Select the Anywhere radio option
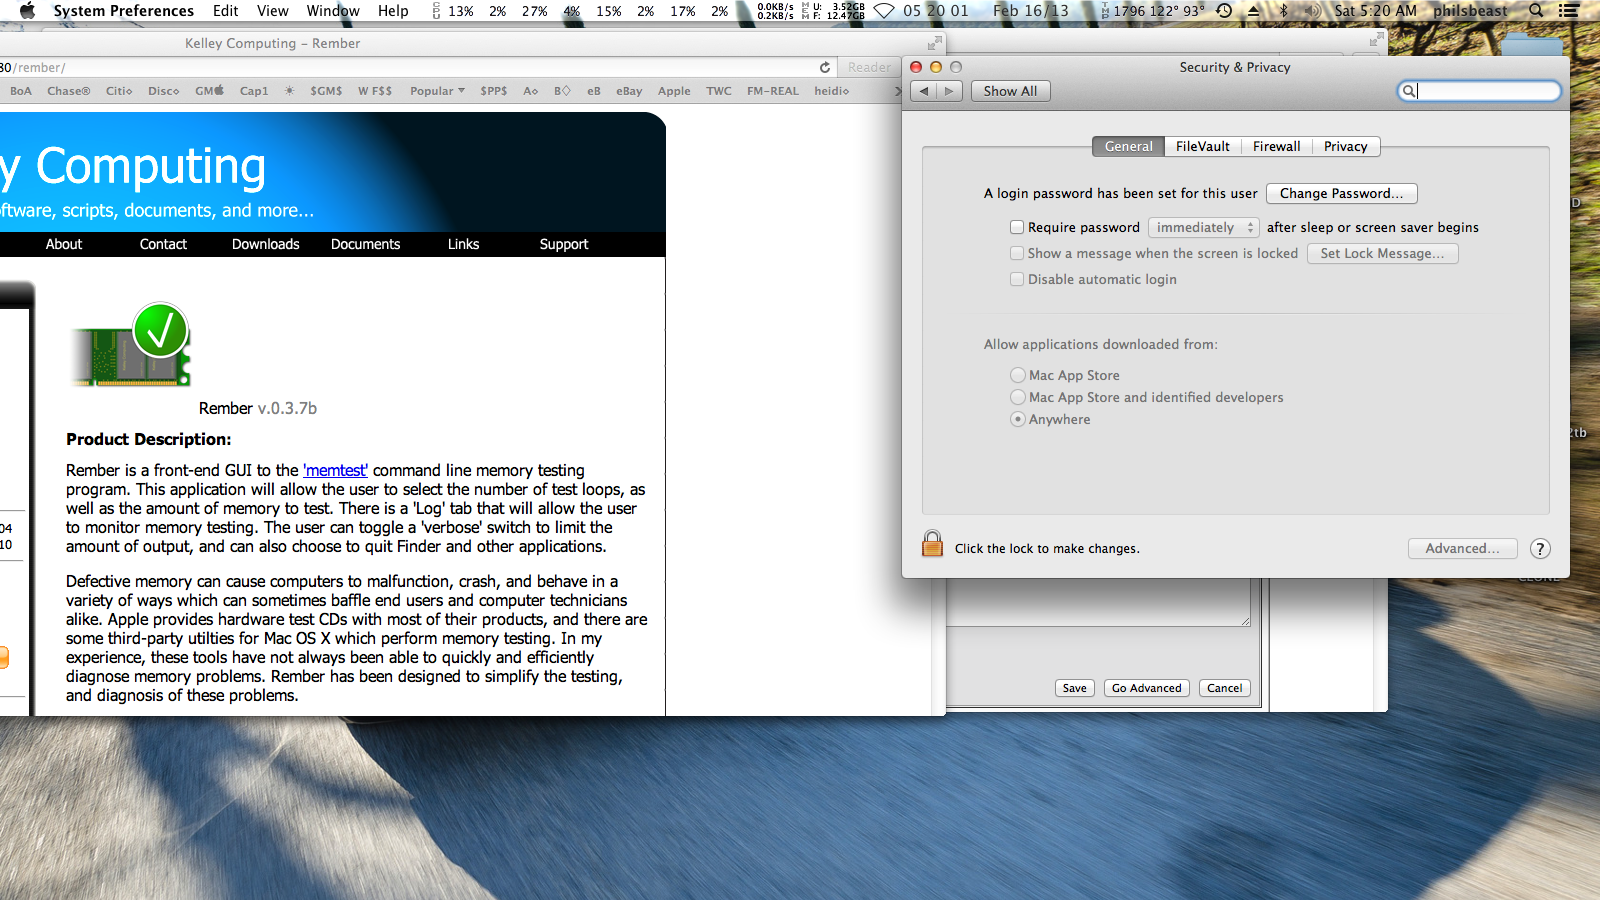 tap(1018, 419)
